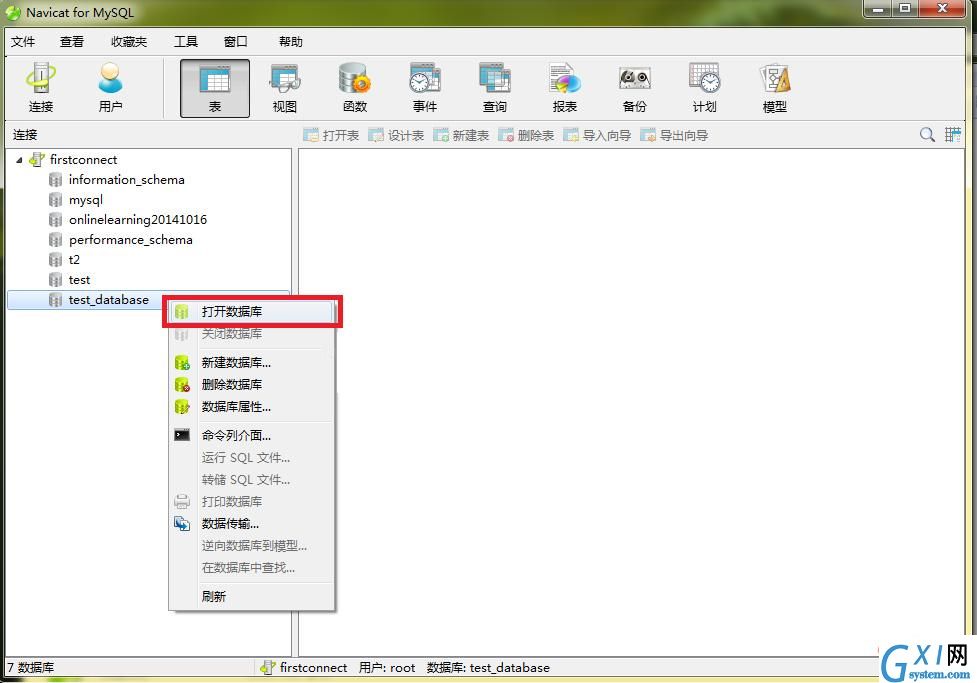The width and height of the screenshot is (977, 683).
Task: Select the mysql database
Action: (85, 200)
